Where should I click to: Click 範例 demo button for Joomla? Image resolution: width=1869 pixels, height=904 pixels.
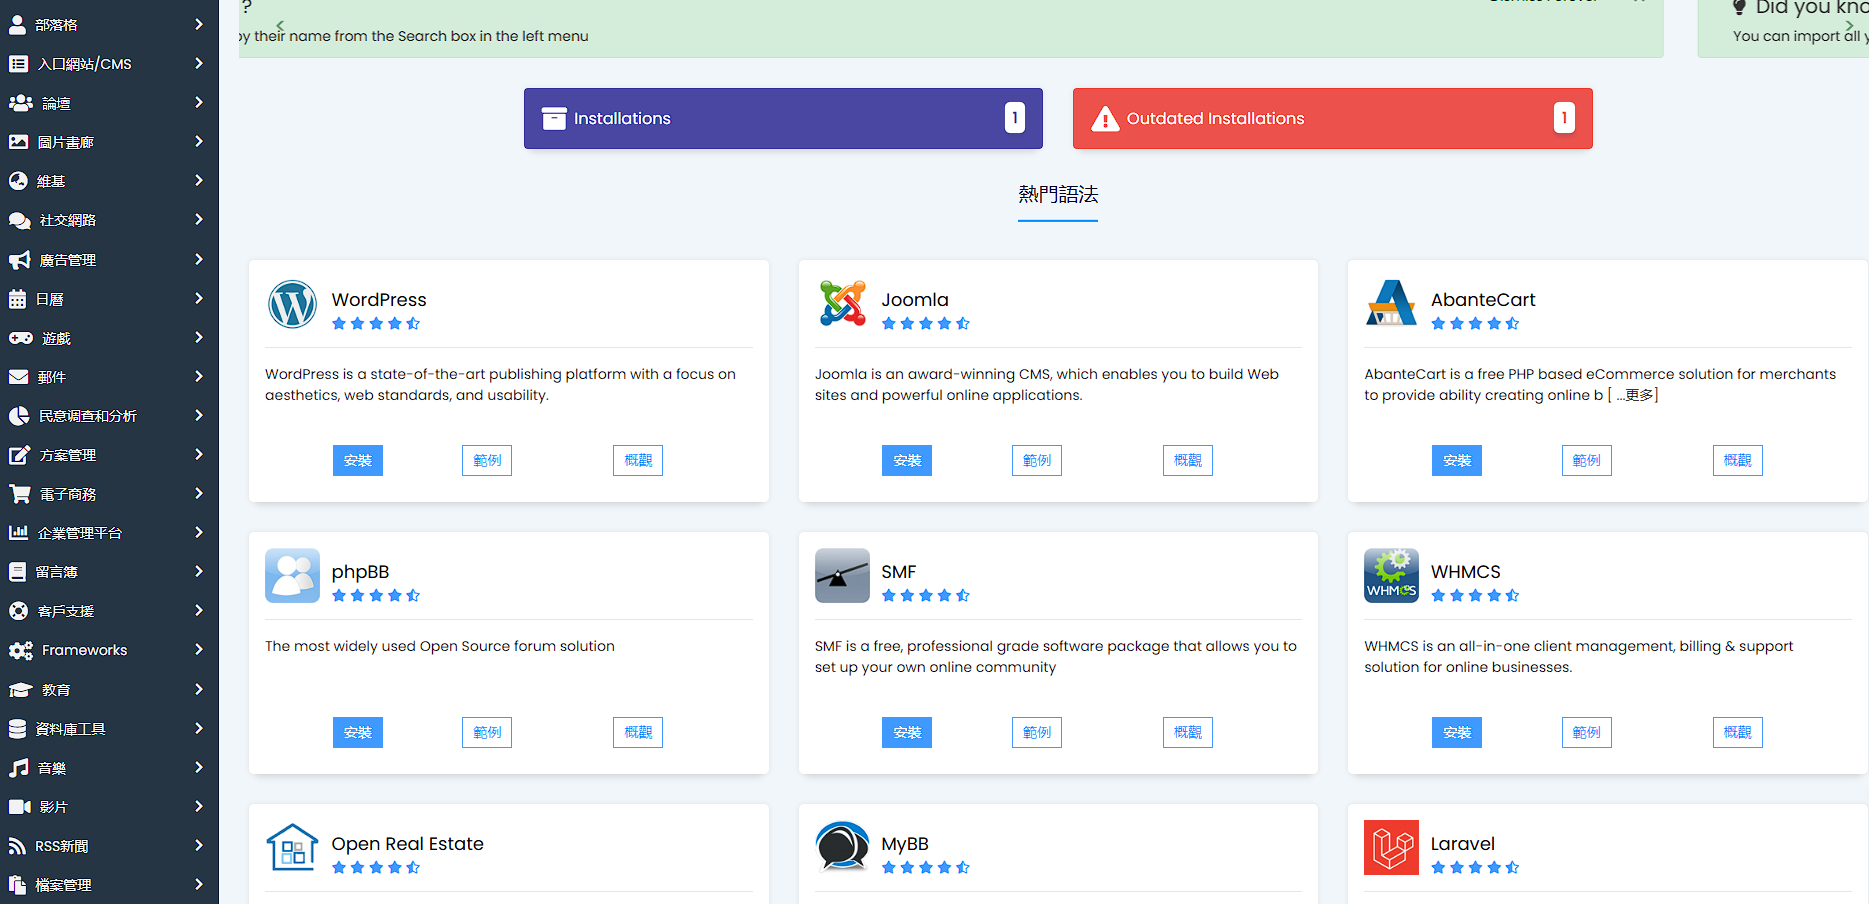1036,461
